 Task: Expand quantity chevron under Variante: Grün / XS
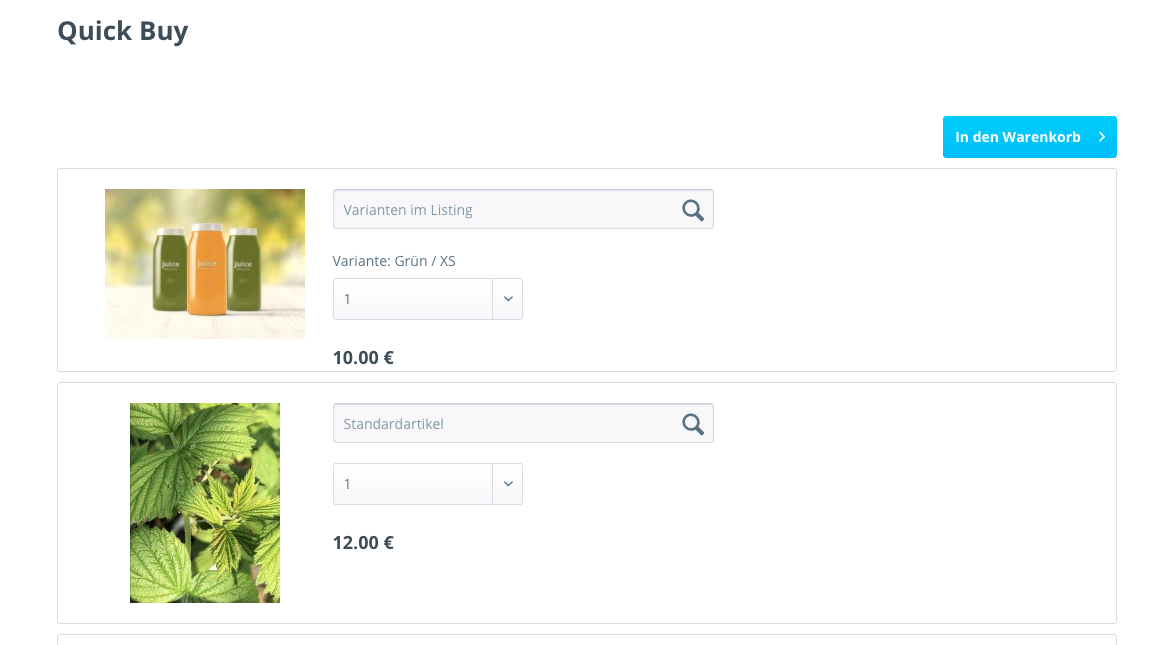point(507,299)
